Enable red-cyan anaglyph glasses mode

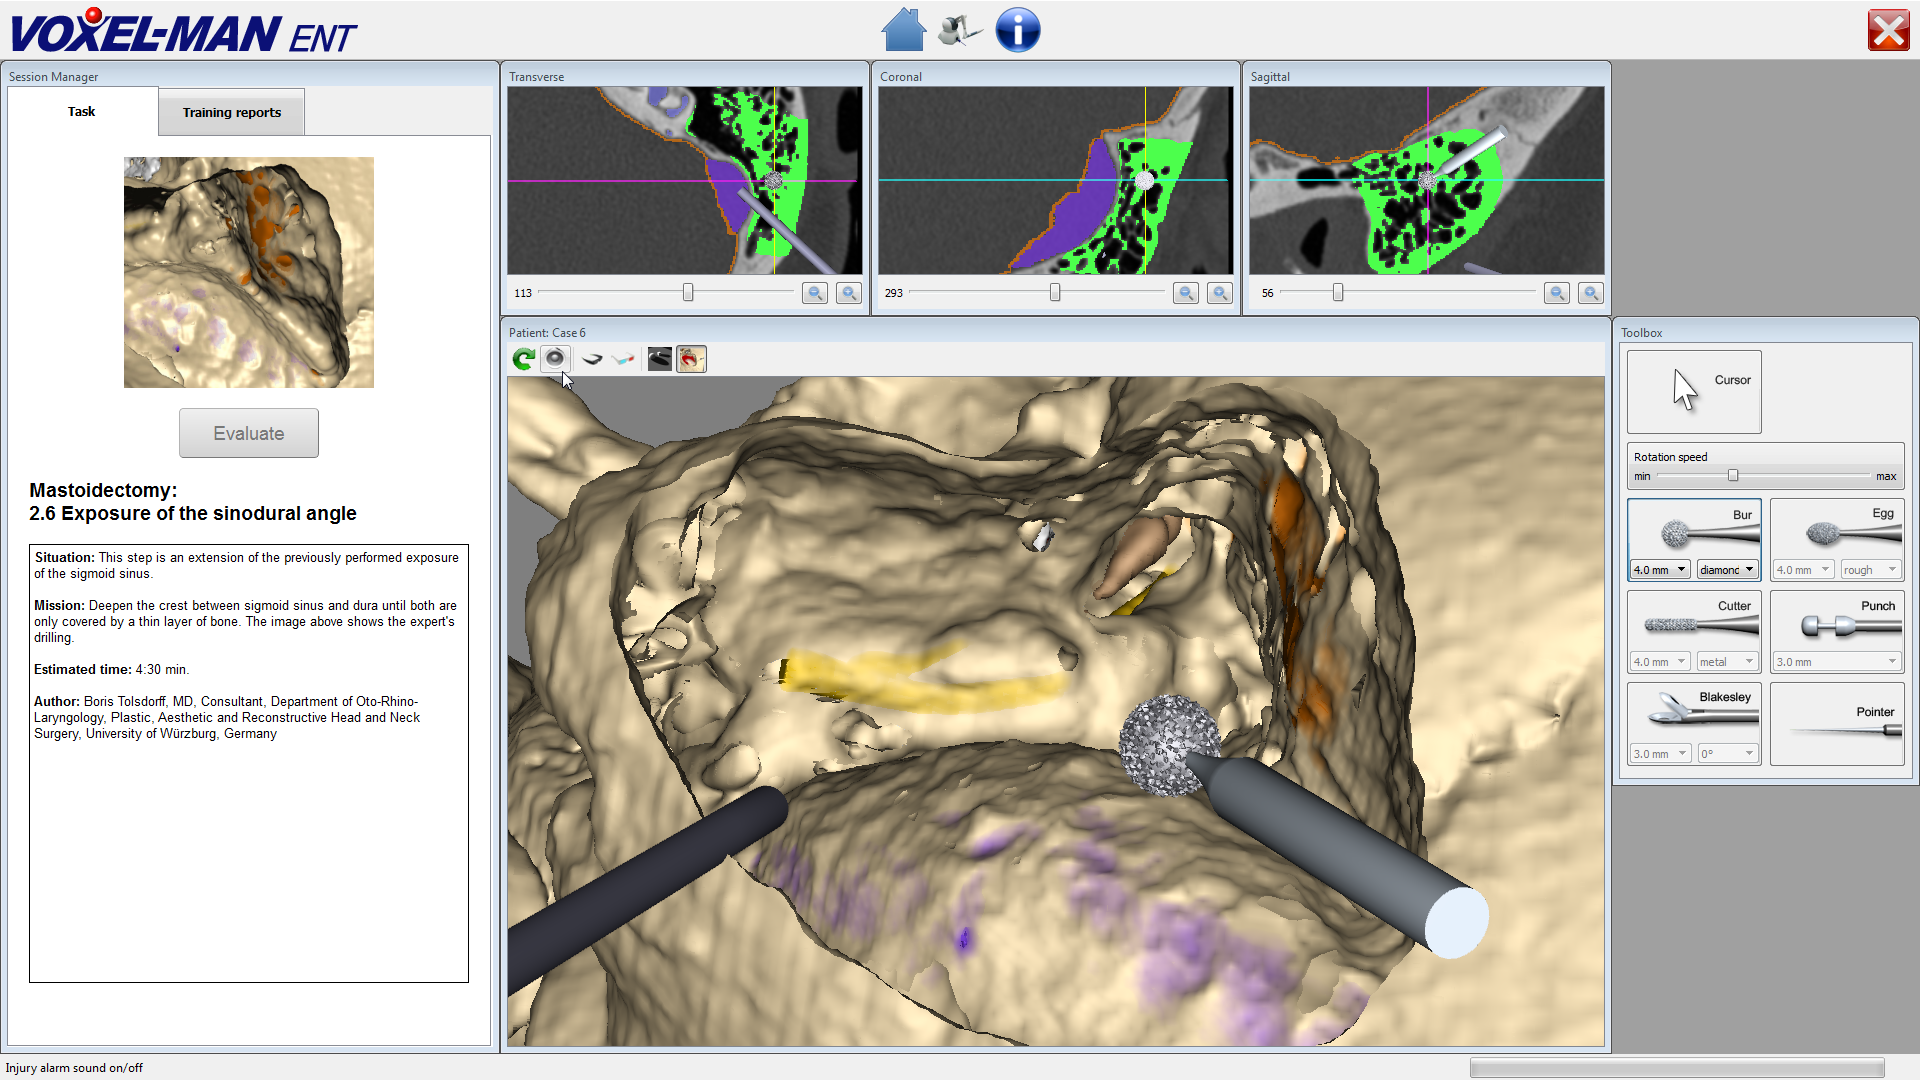(x=624, y=359)
